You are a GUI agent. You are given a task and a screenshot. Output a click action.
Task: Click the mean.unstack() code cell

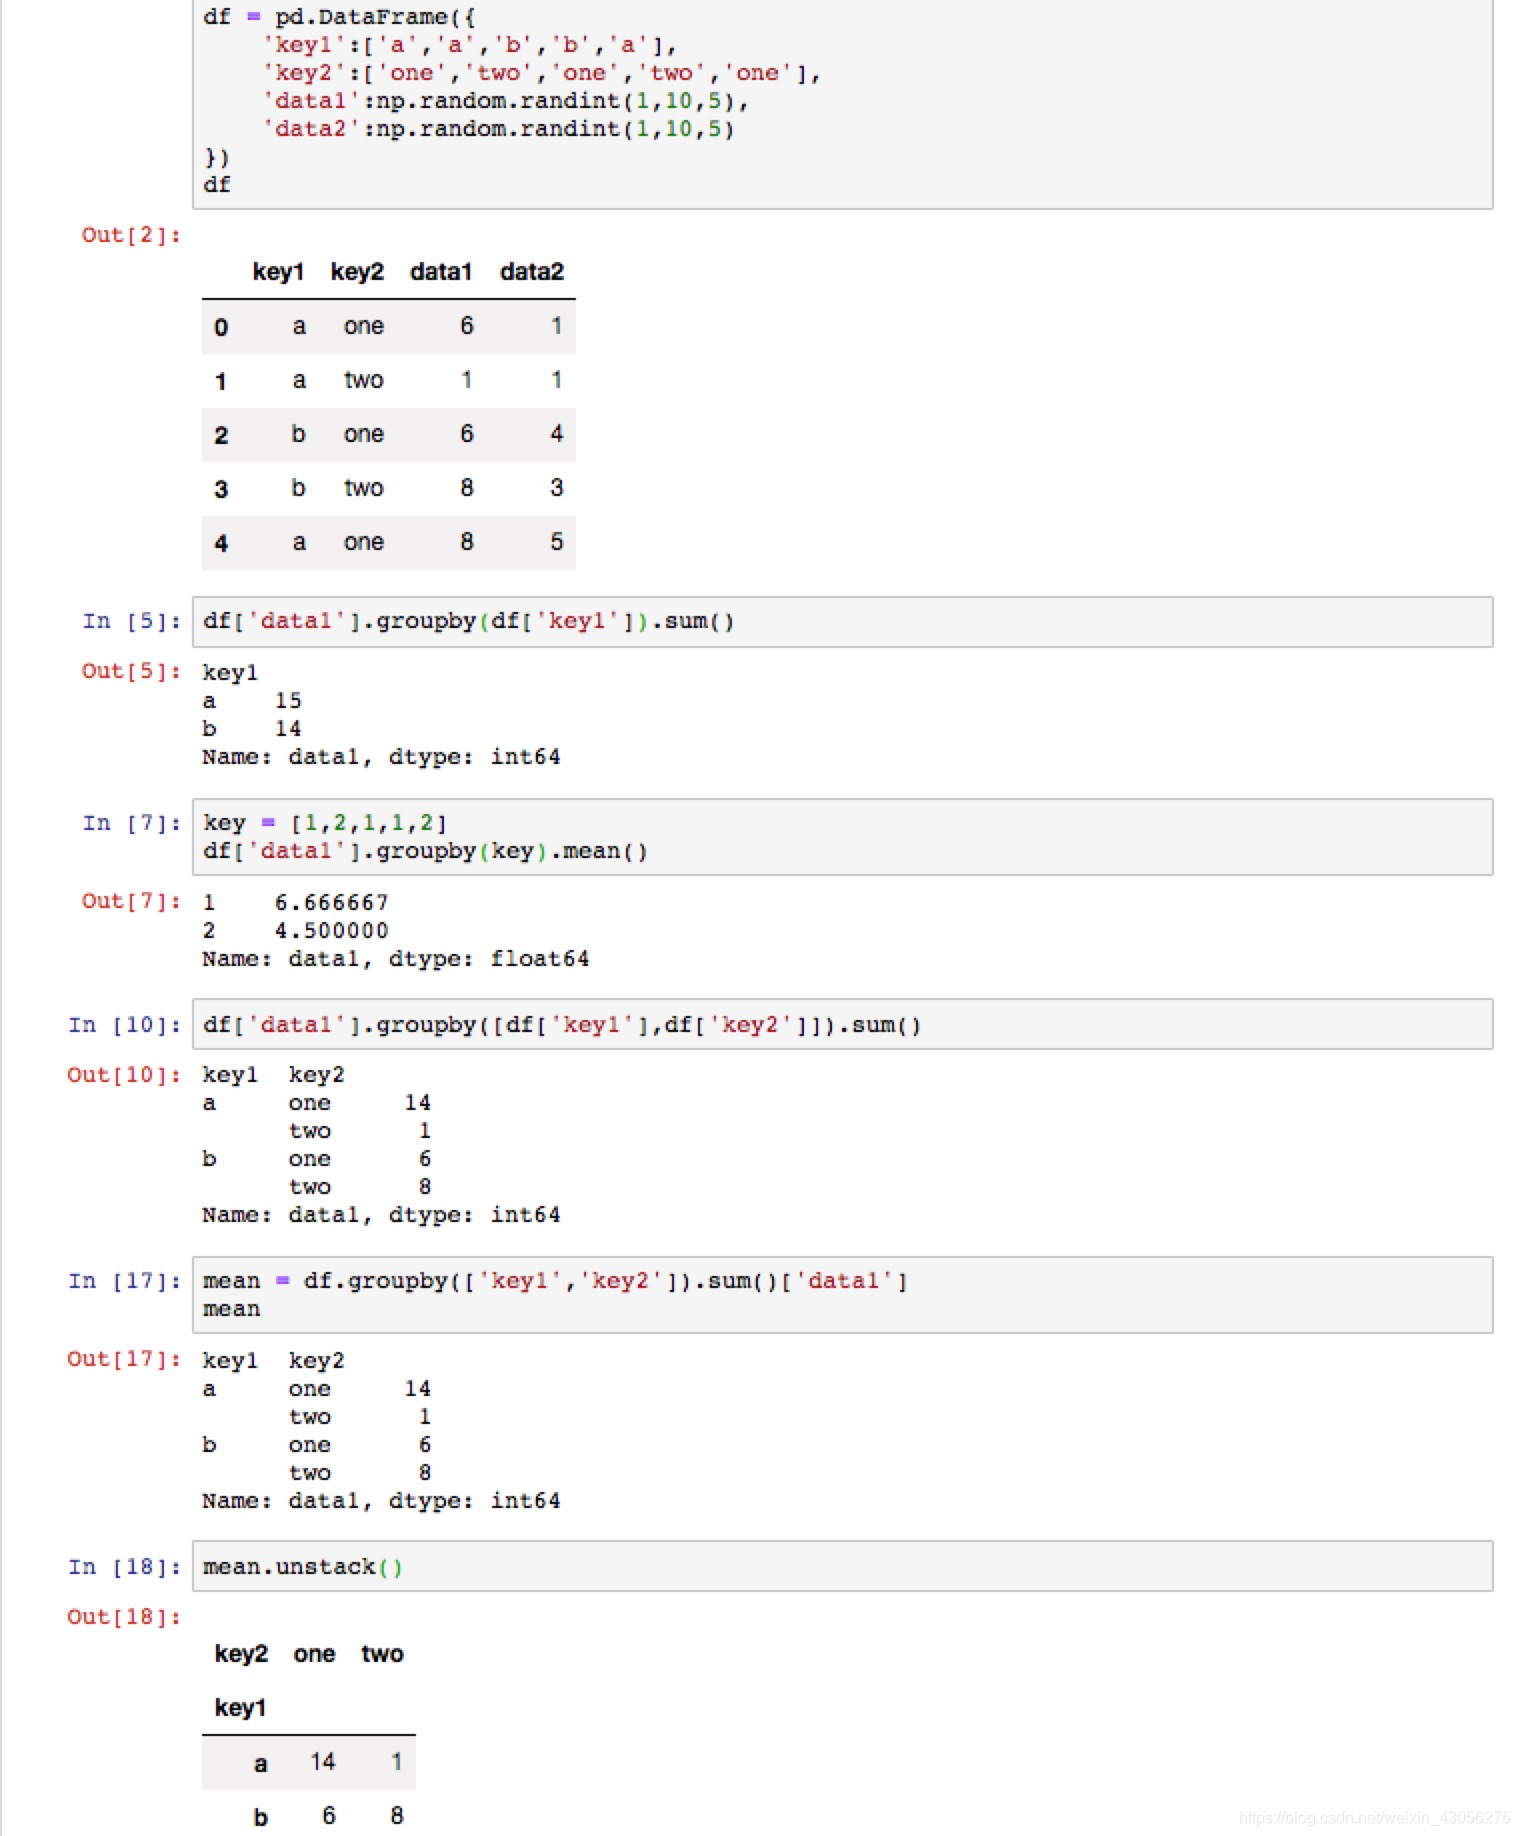842,1567
